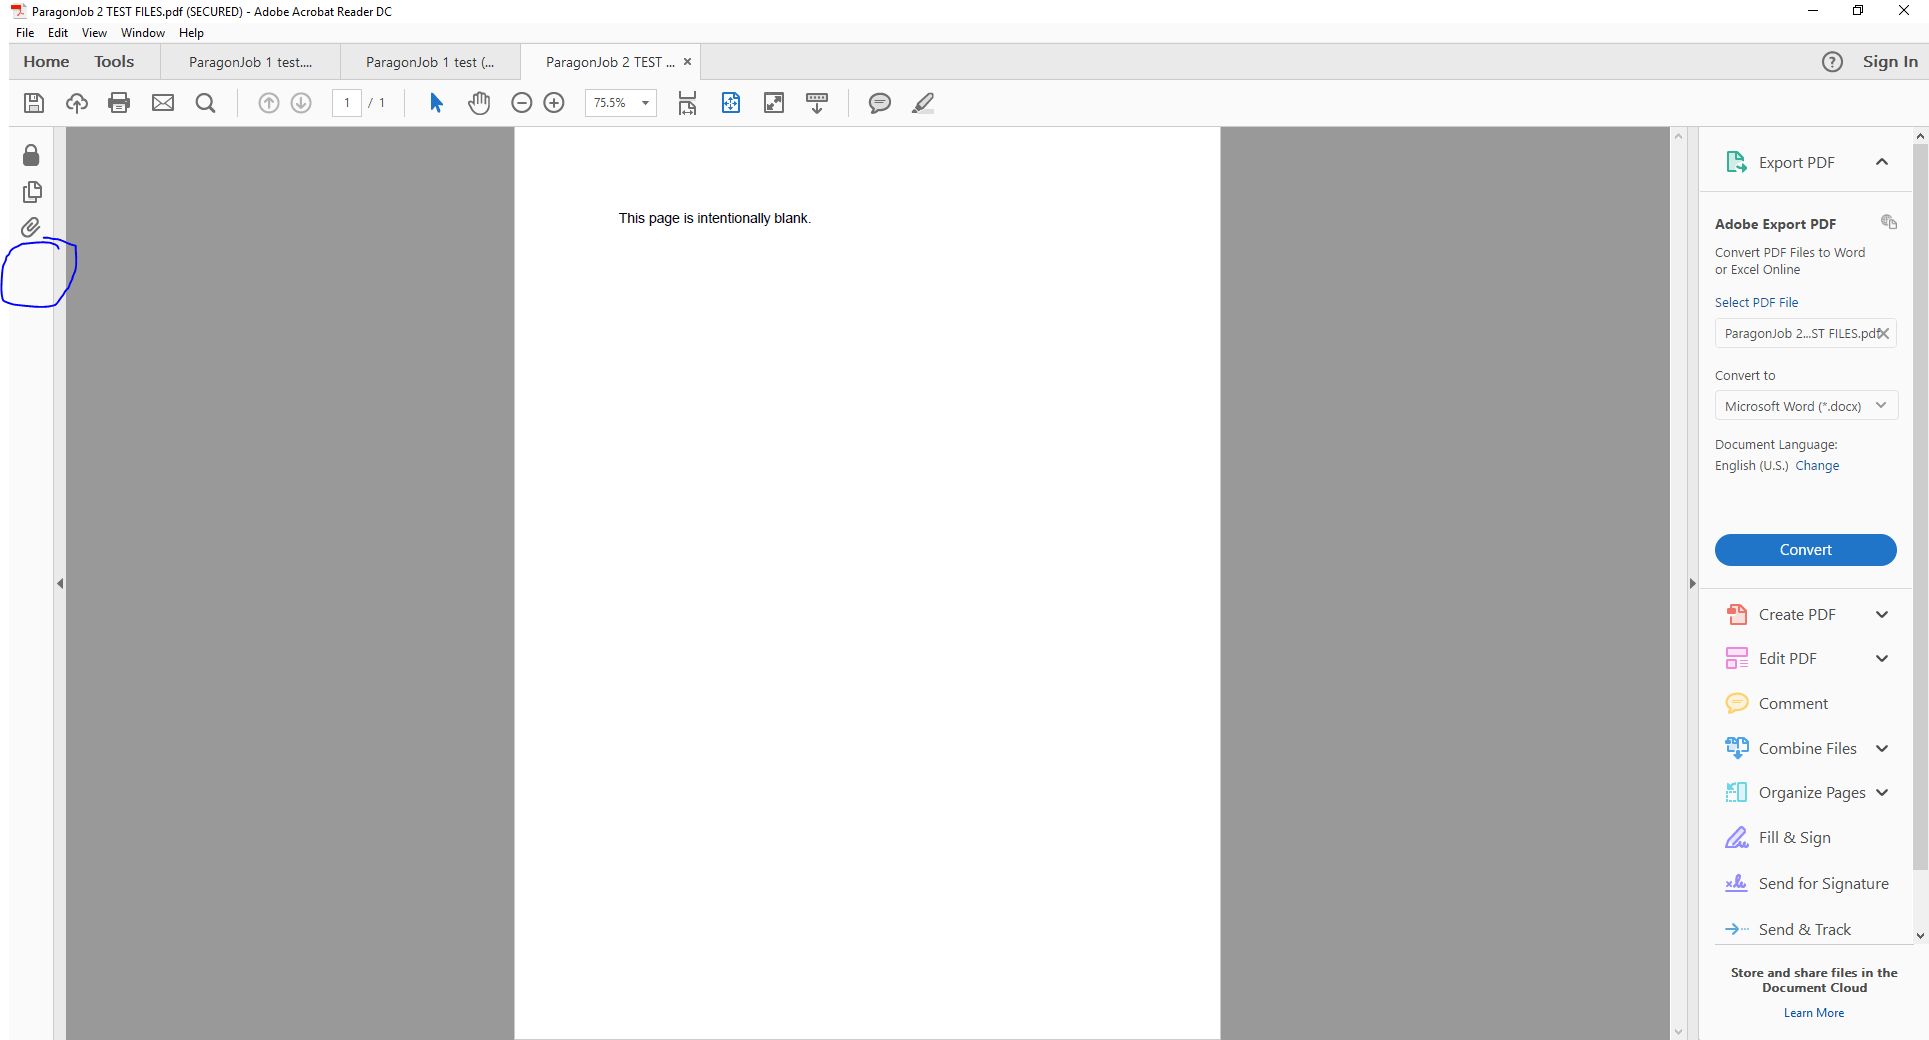
Task: Collapse the right tools pane arrow
Action: click(1692, 584)
